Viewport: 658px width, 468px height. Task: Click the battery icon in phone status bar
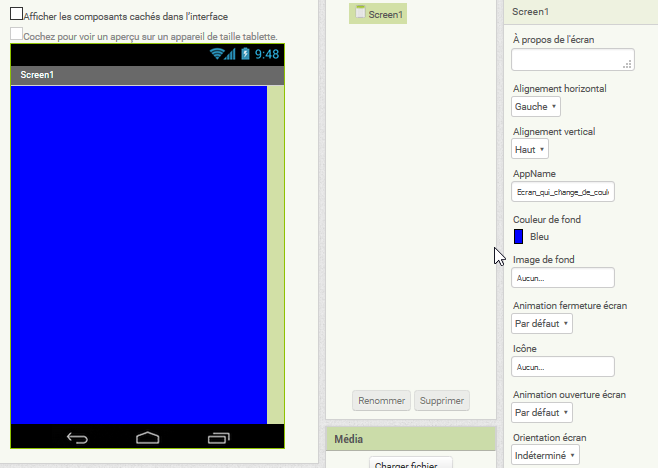245,54
